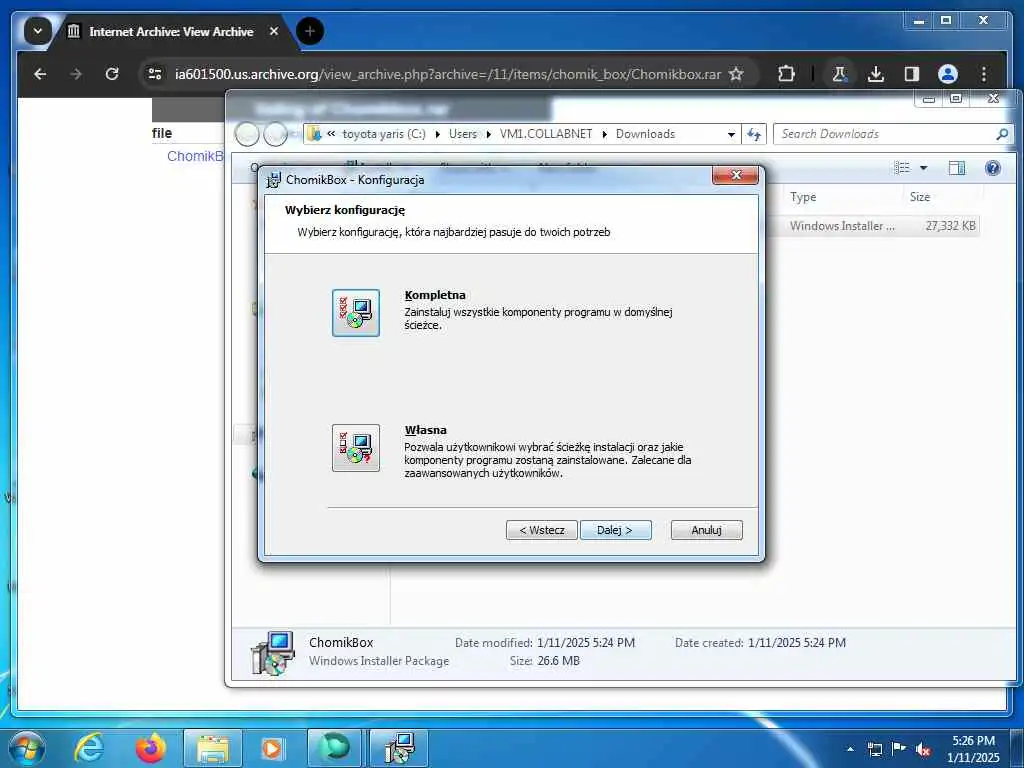Choose the Kompletna installation icon button
1024x768 pixels.
pyautogui.click(x=355, y=313)
